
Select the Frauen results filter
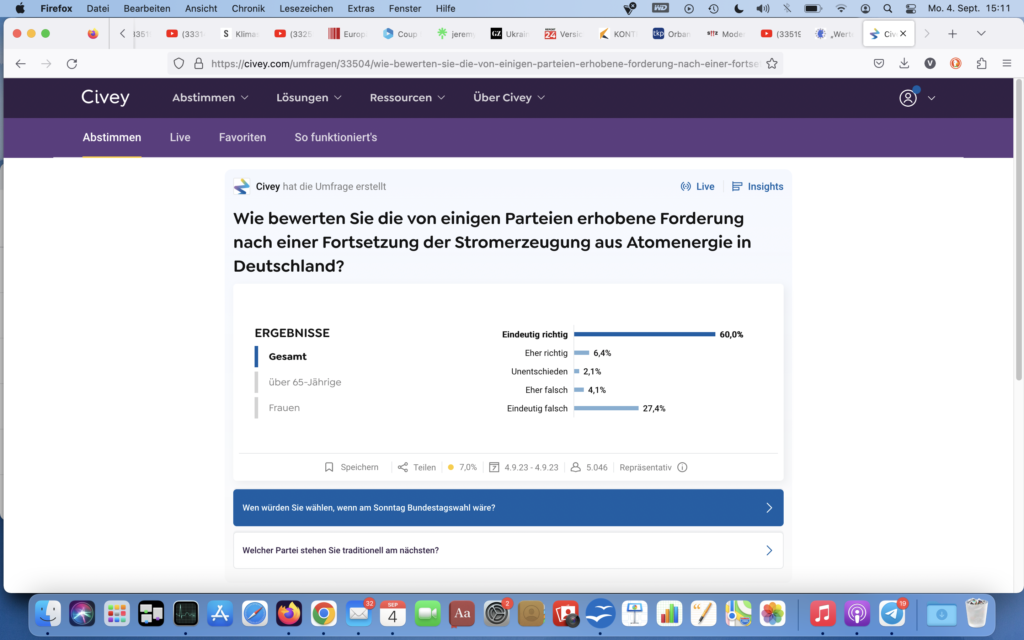tap(284, 408)
